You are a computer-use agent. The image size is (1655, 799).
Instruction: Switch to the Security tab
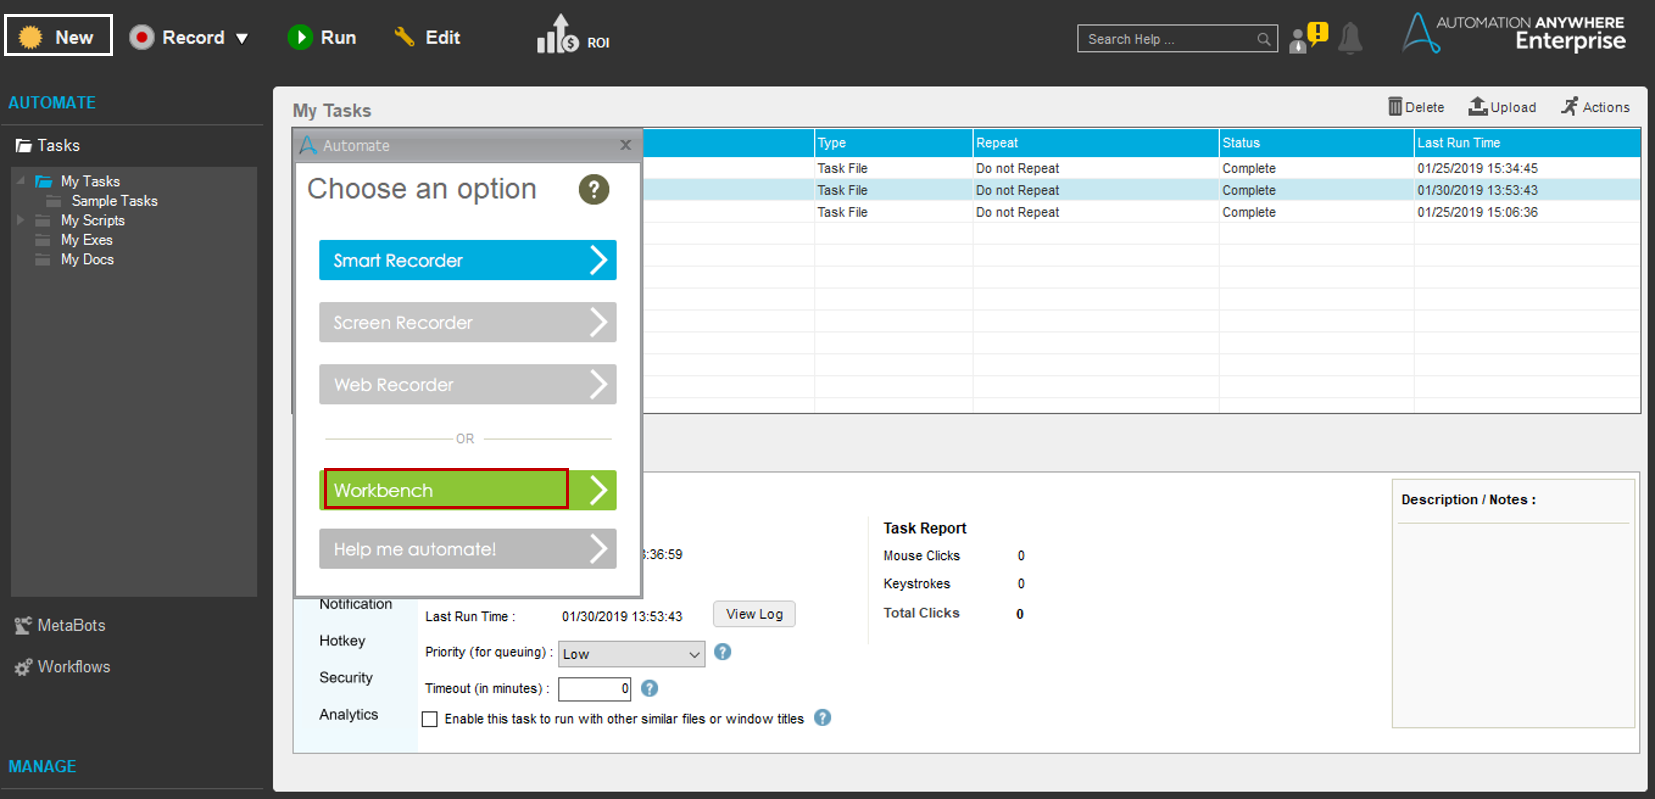(x=346, y=678)
